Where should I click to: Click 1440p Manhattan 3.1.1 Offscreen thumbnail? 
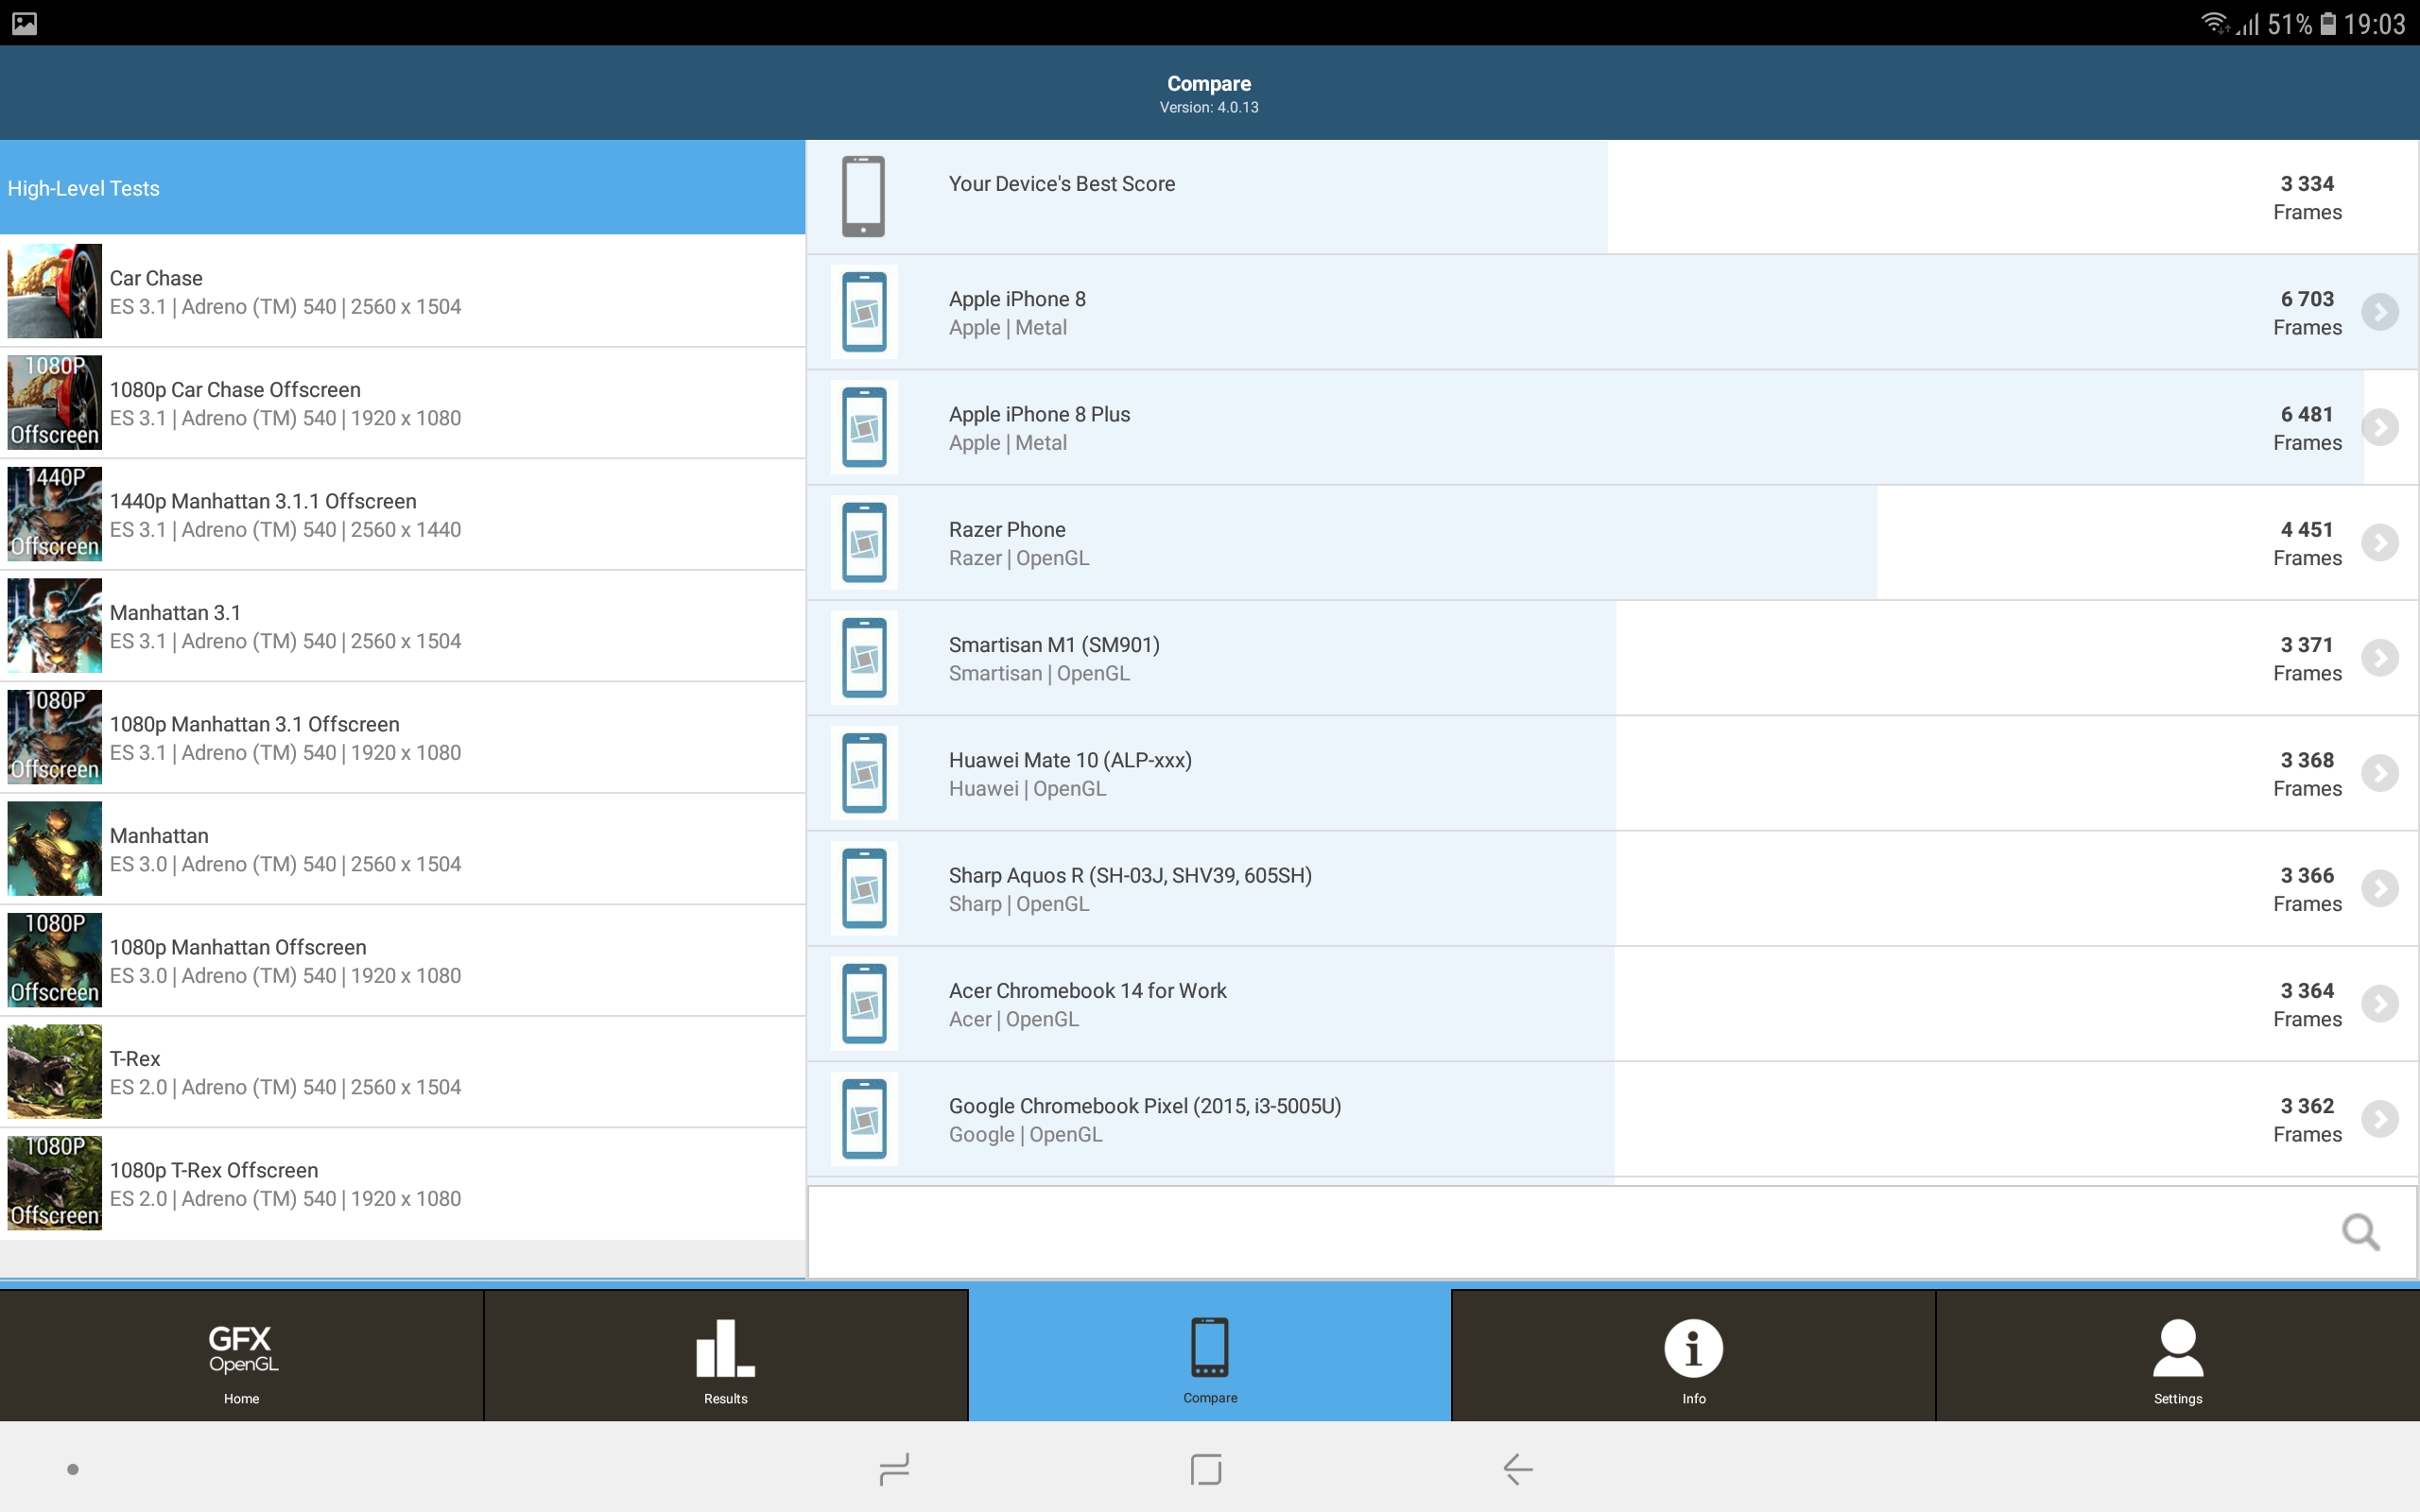tap(54, 514)
